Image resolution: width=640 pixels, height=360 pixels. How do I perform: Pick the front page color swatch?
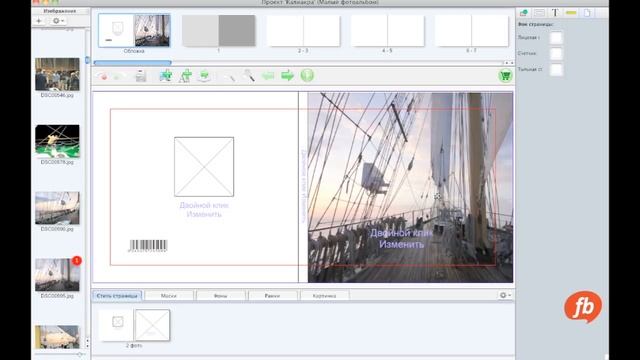[556, 38]
